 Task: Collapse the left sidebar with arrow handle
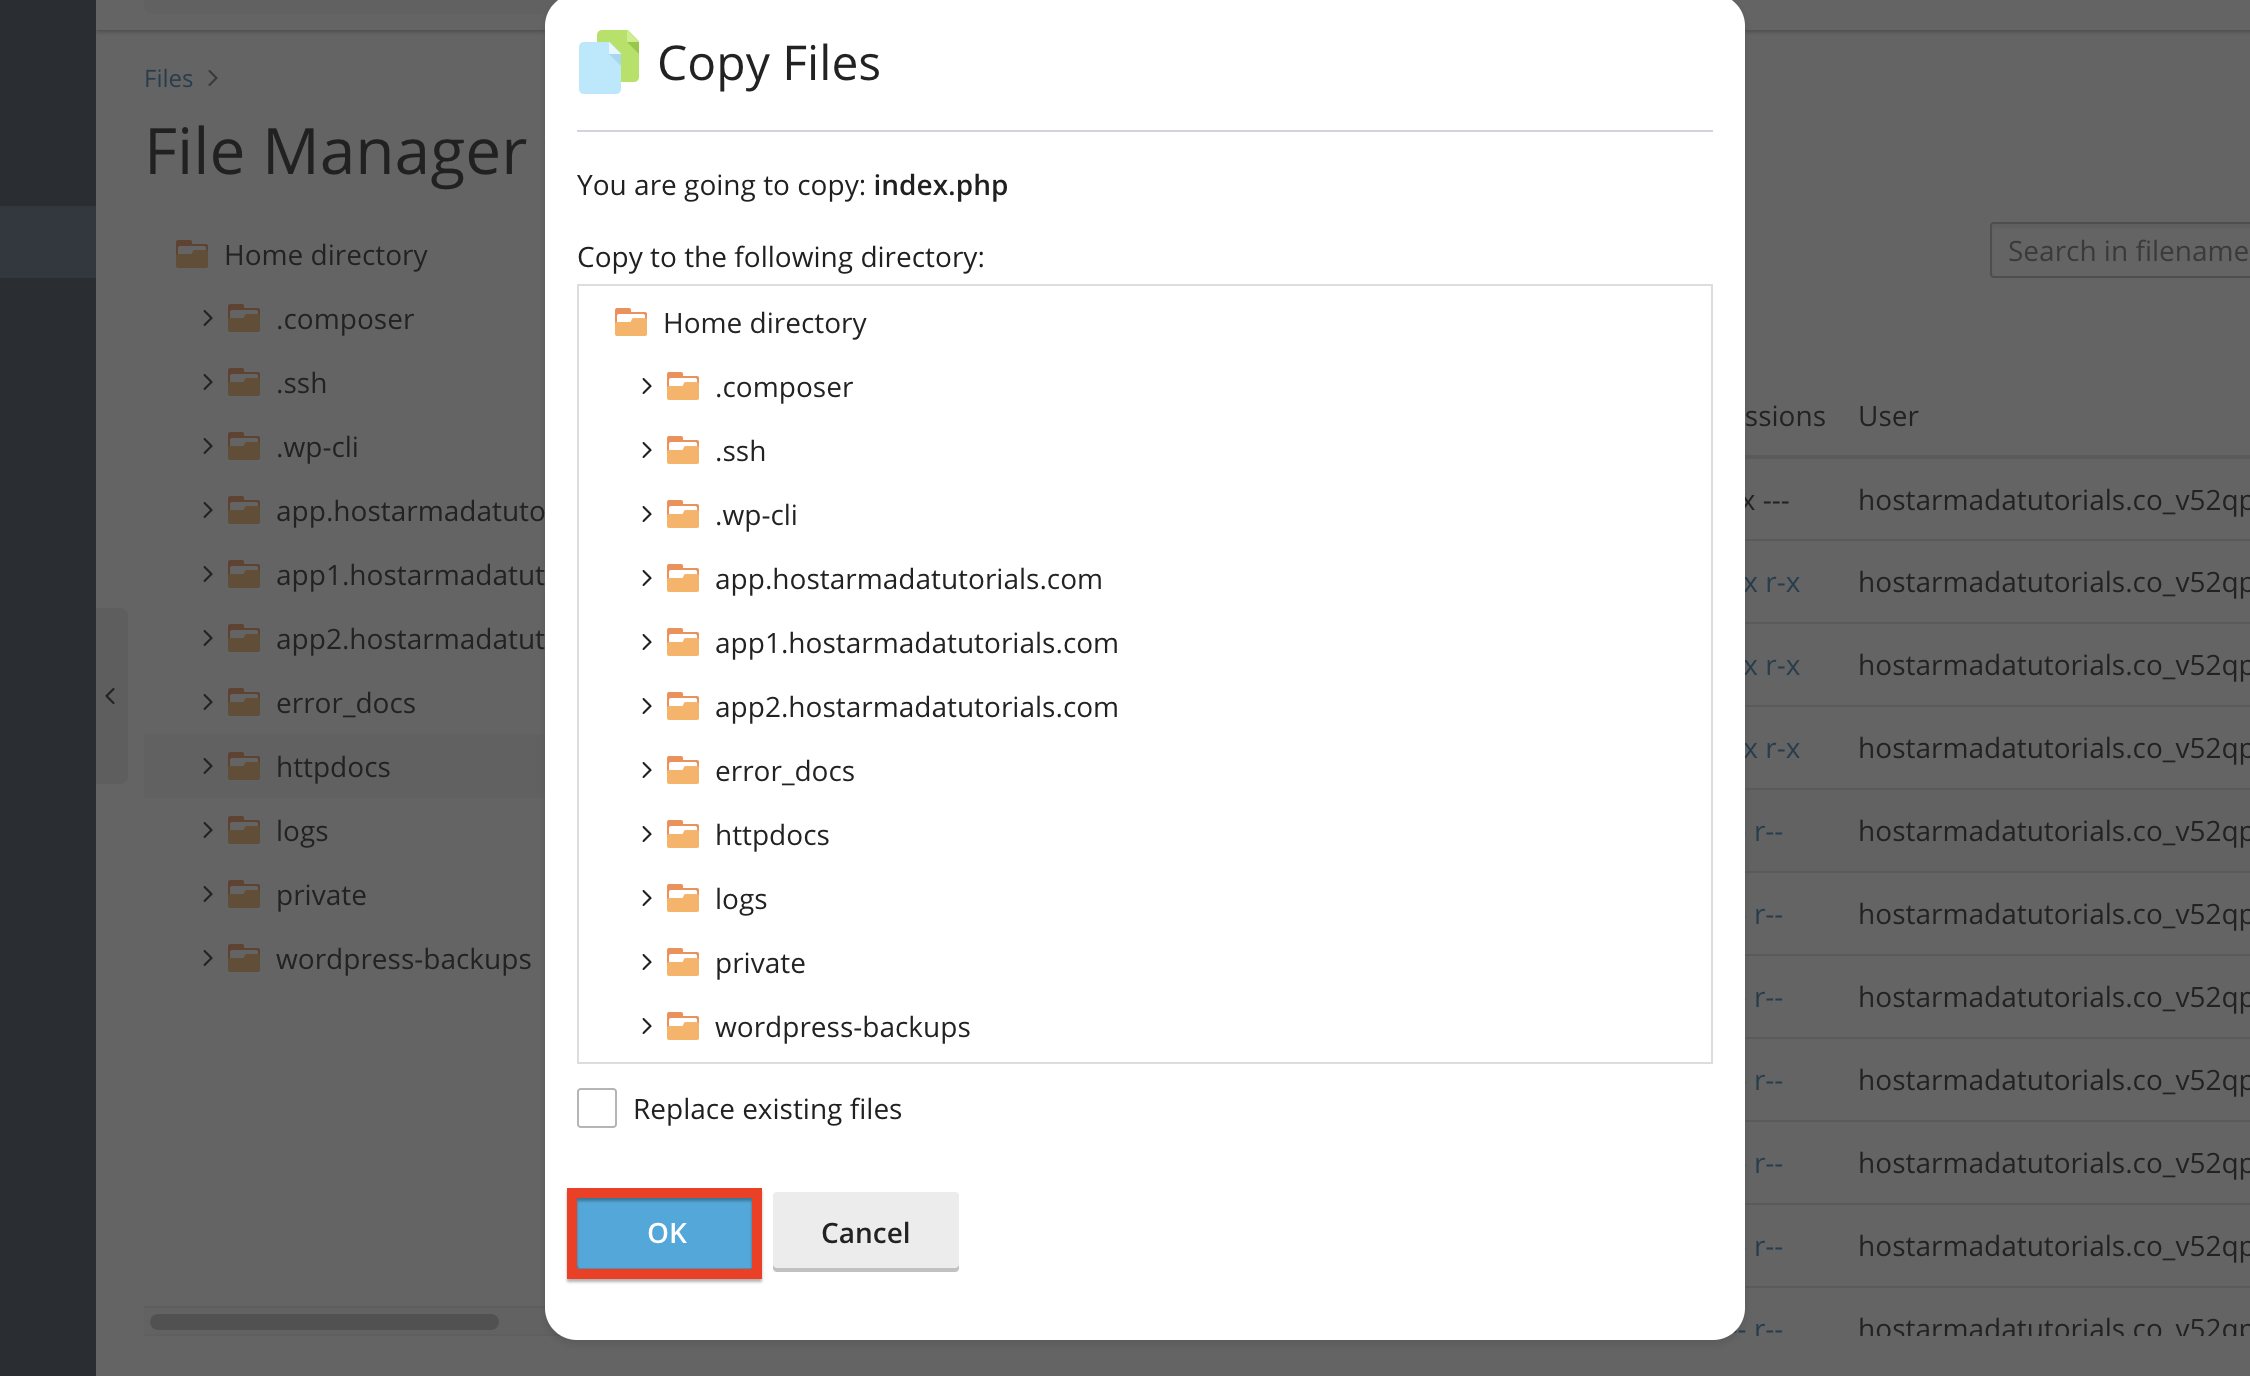click(x=111, y=695)
